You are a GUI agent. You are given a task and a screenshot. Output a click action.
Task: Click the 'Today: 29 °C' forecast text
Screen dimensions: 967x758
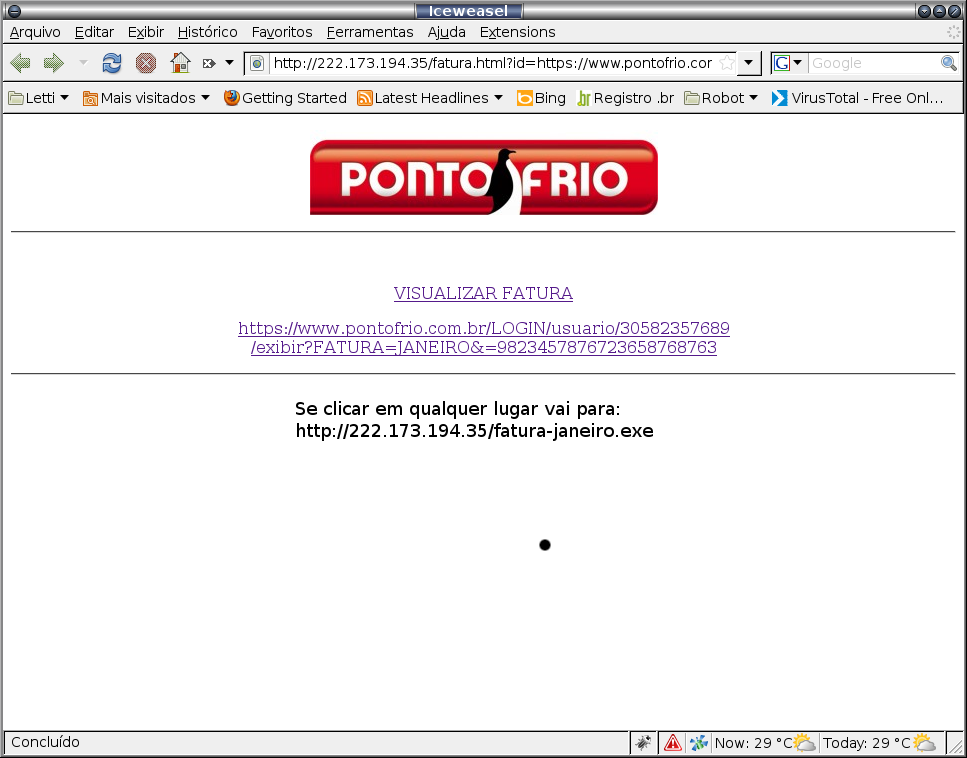pos(866,743)
